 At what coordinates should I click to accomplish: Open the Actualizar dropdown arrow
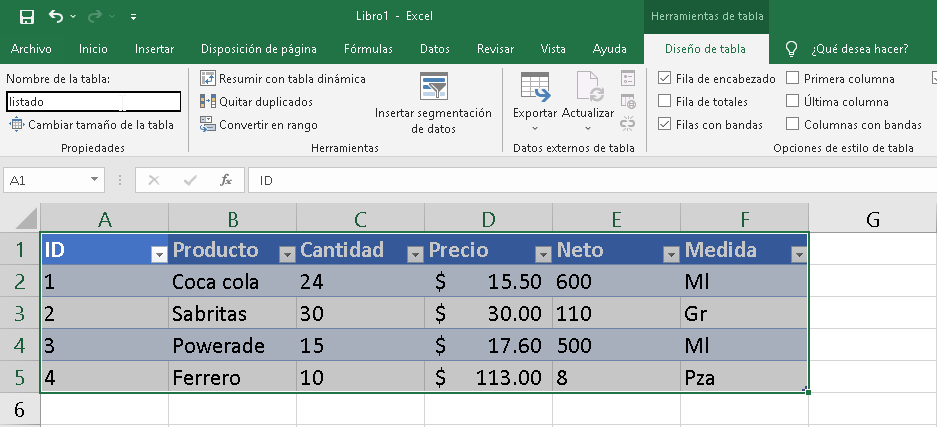pos(587,128)
